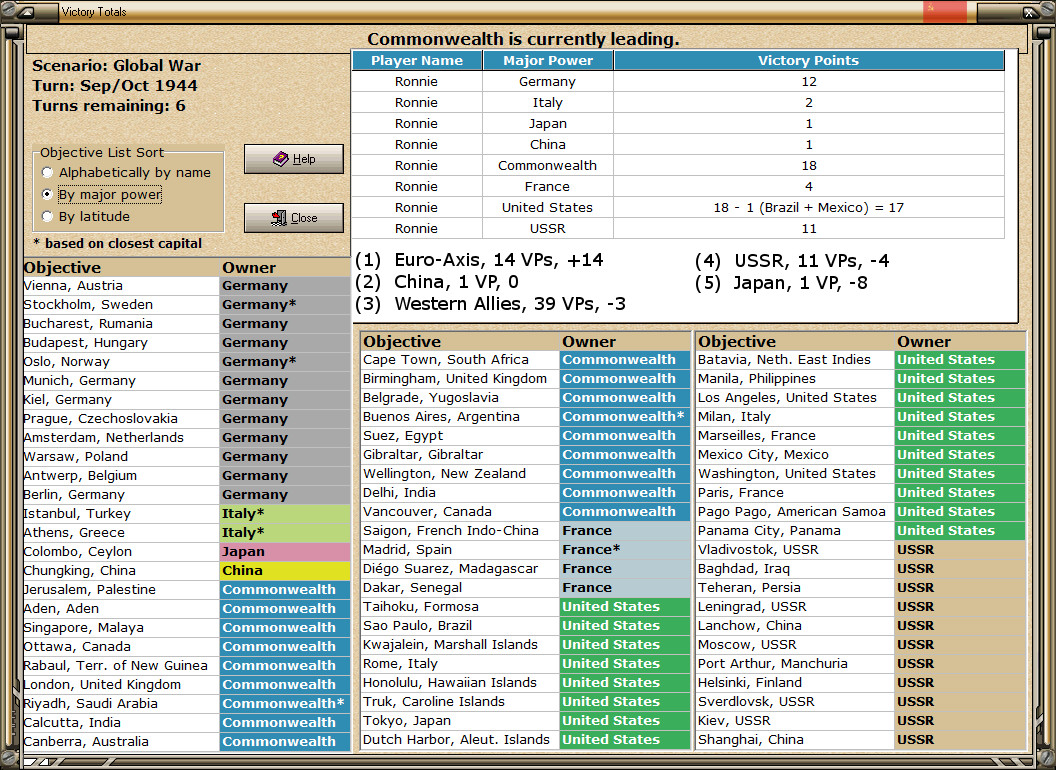This screenshot has width=1056, height=770.
Task: Select Vladivostok, USSR objective
Action: [x=795, y=550]
